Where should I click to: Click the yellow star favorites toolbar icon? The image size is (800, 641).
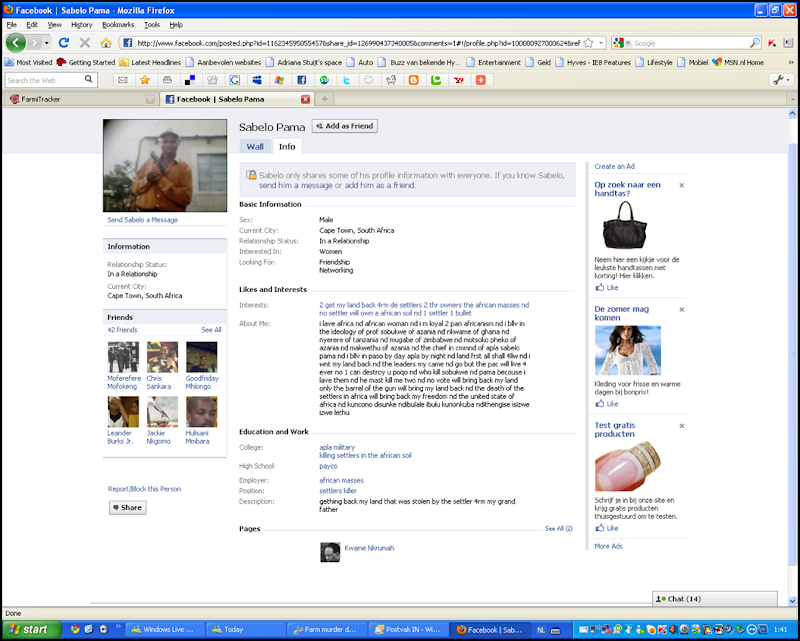(x=145, y=80)
